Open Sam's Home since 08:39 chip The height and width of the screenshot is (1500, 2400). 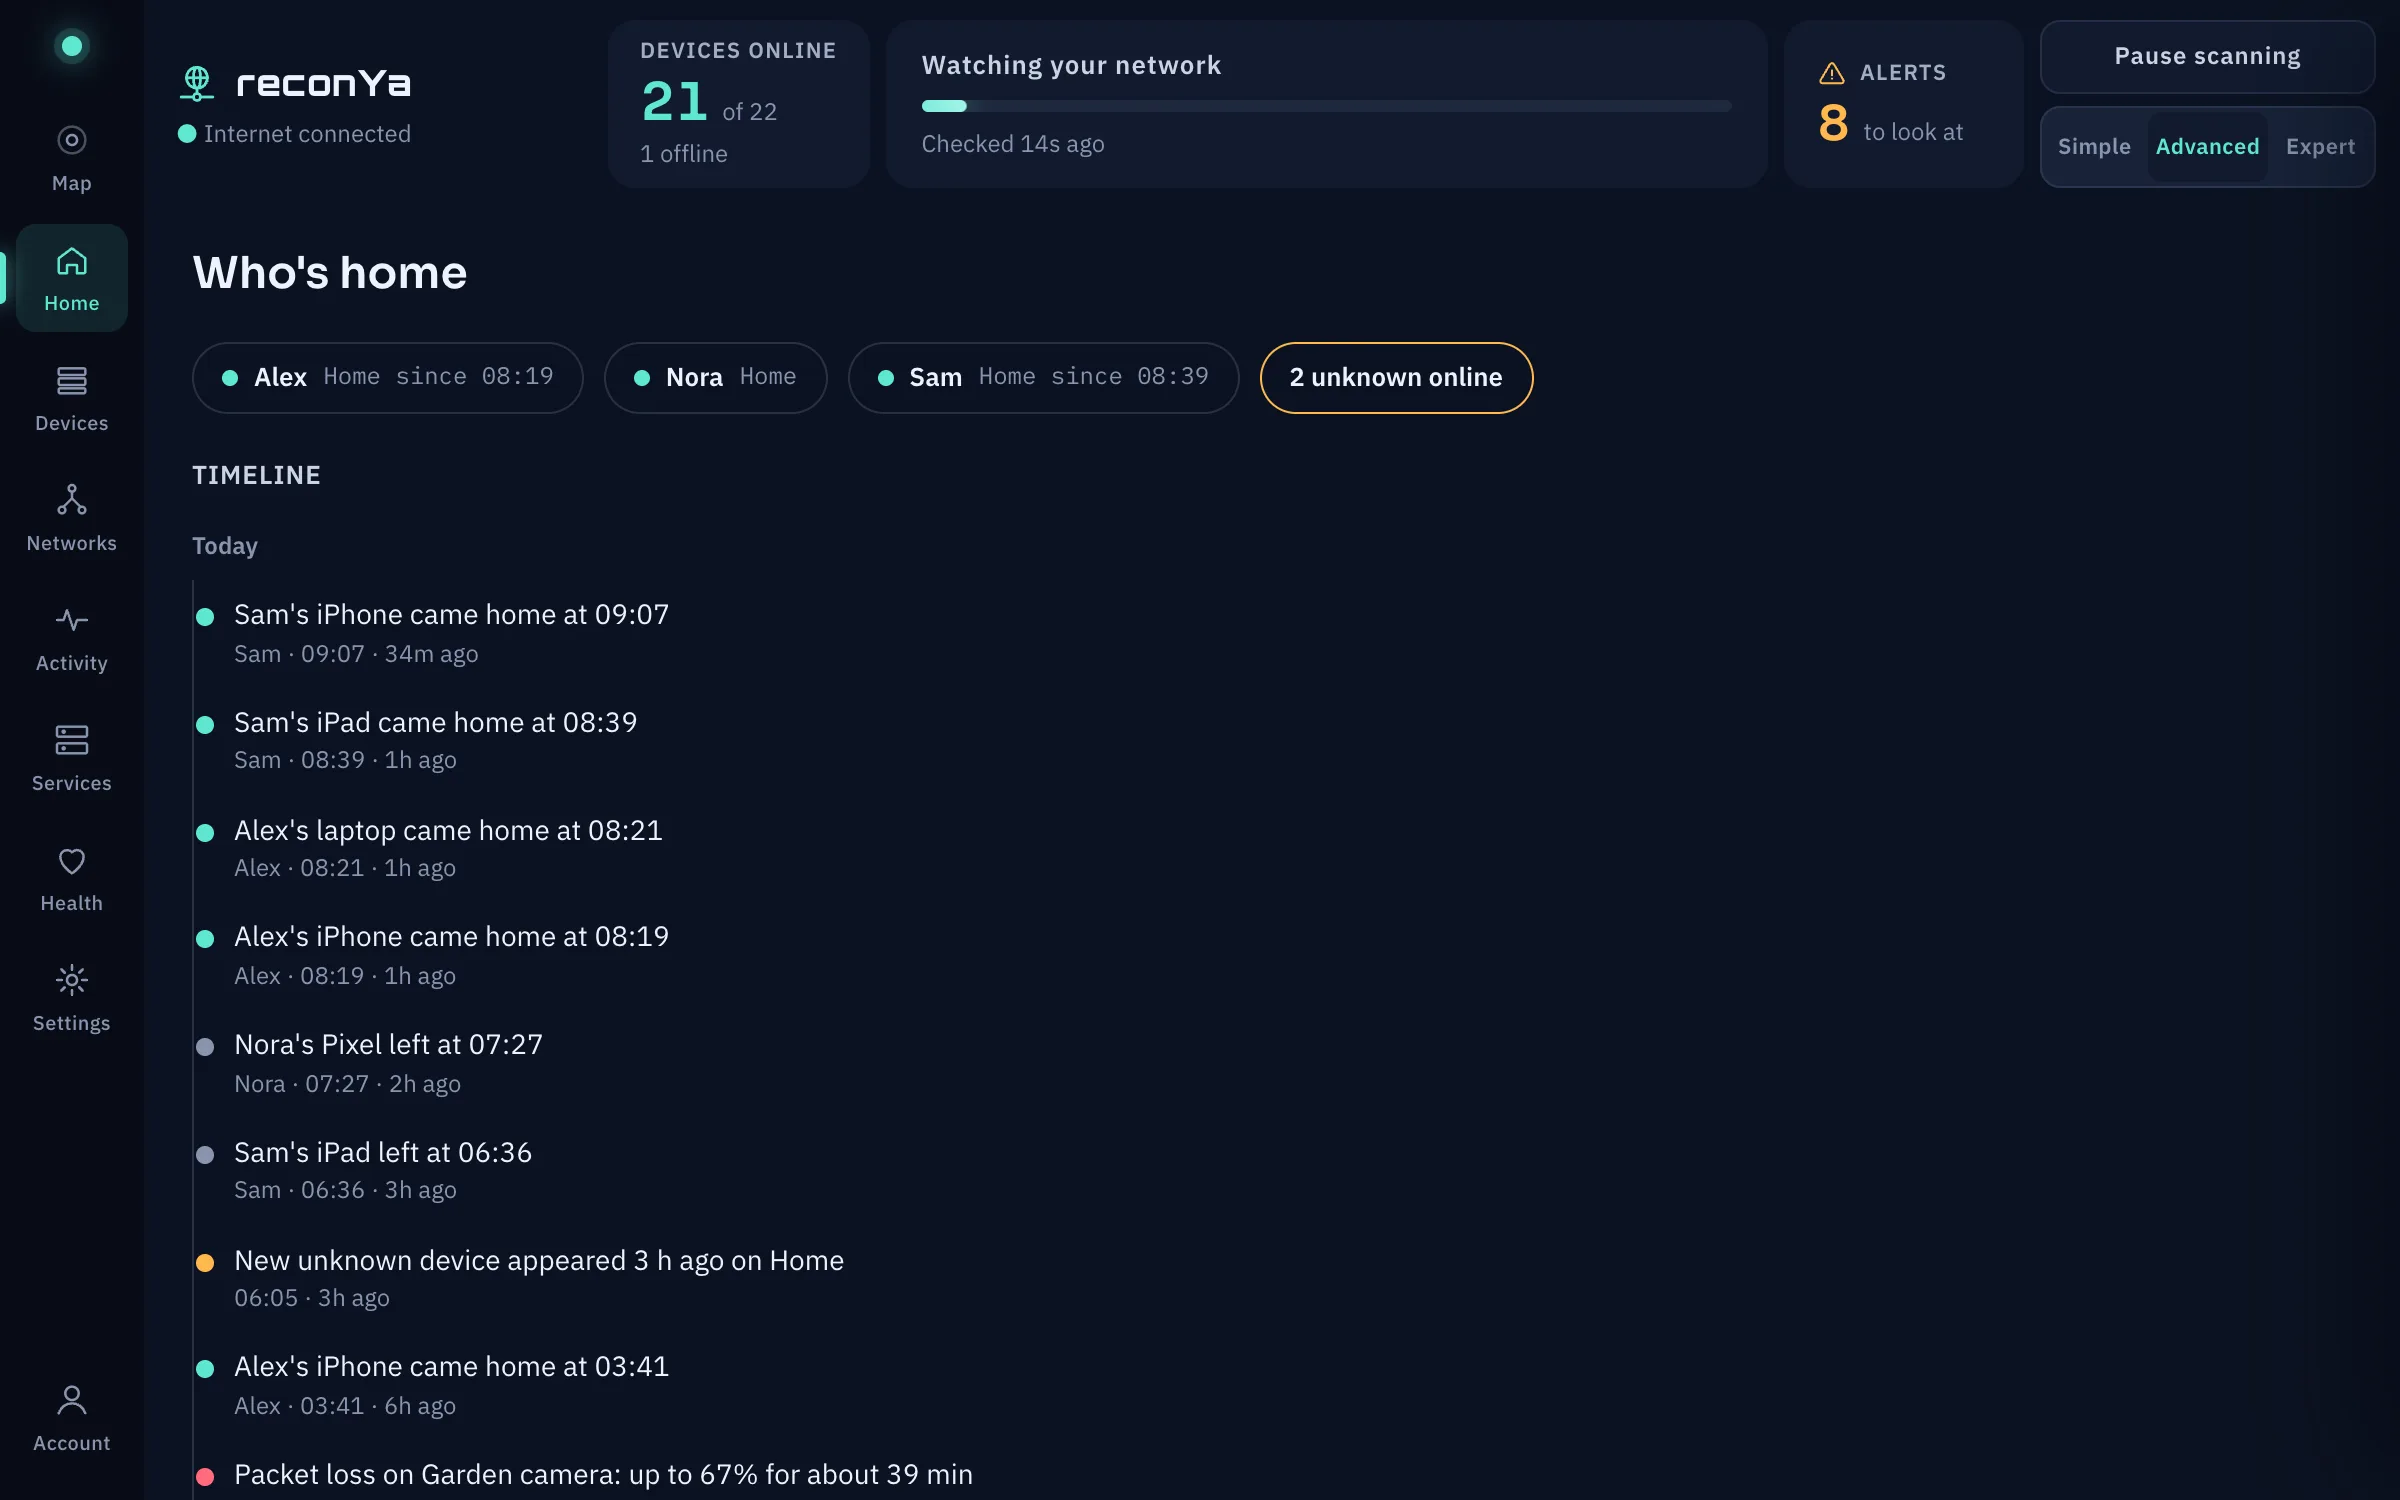[1043, 378]
